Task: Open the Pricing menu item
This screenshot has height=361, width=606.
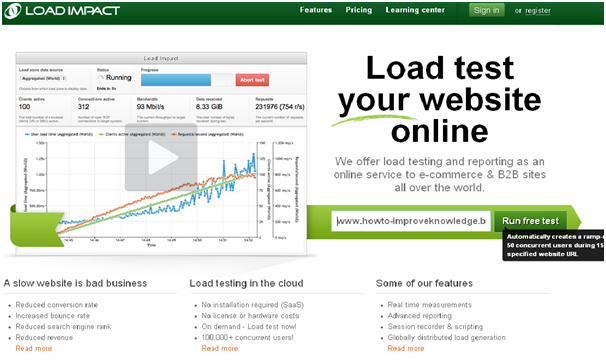Action: click(x=359, y=10)
